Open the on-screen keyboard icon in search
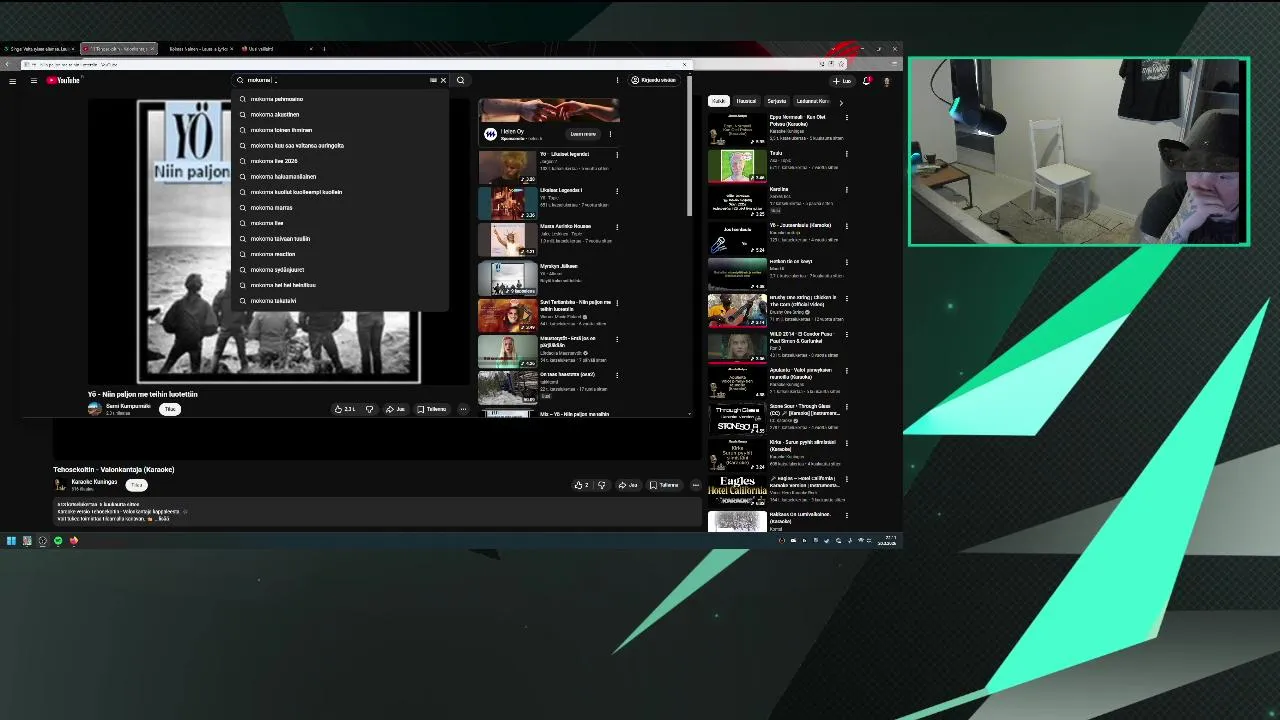 tap(433, 80)
